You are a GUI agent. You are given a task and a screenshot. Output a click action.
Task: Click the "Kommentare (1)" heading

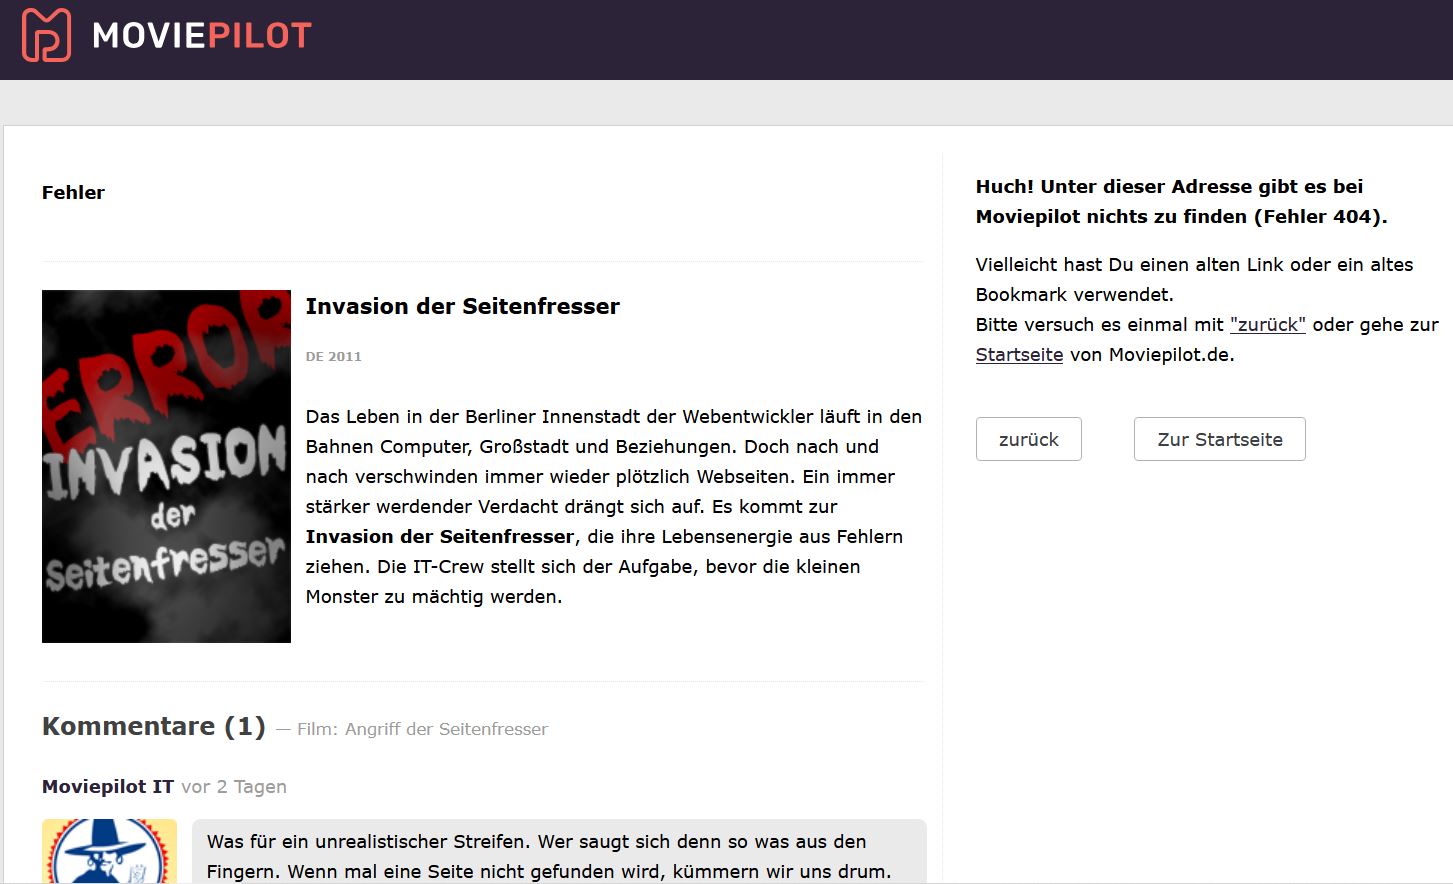pos(154,726)
